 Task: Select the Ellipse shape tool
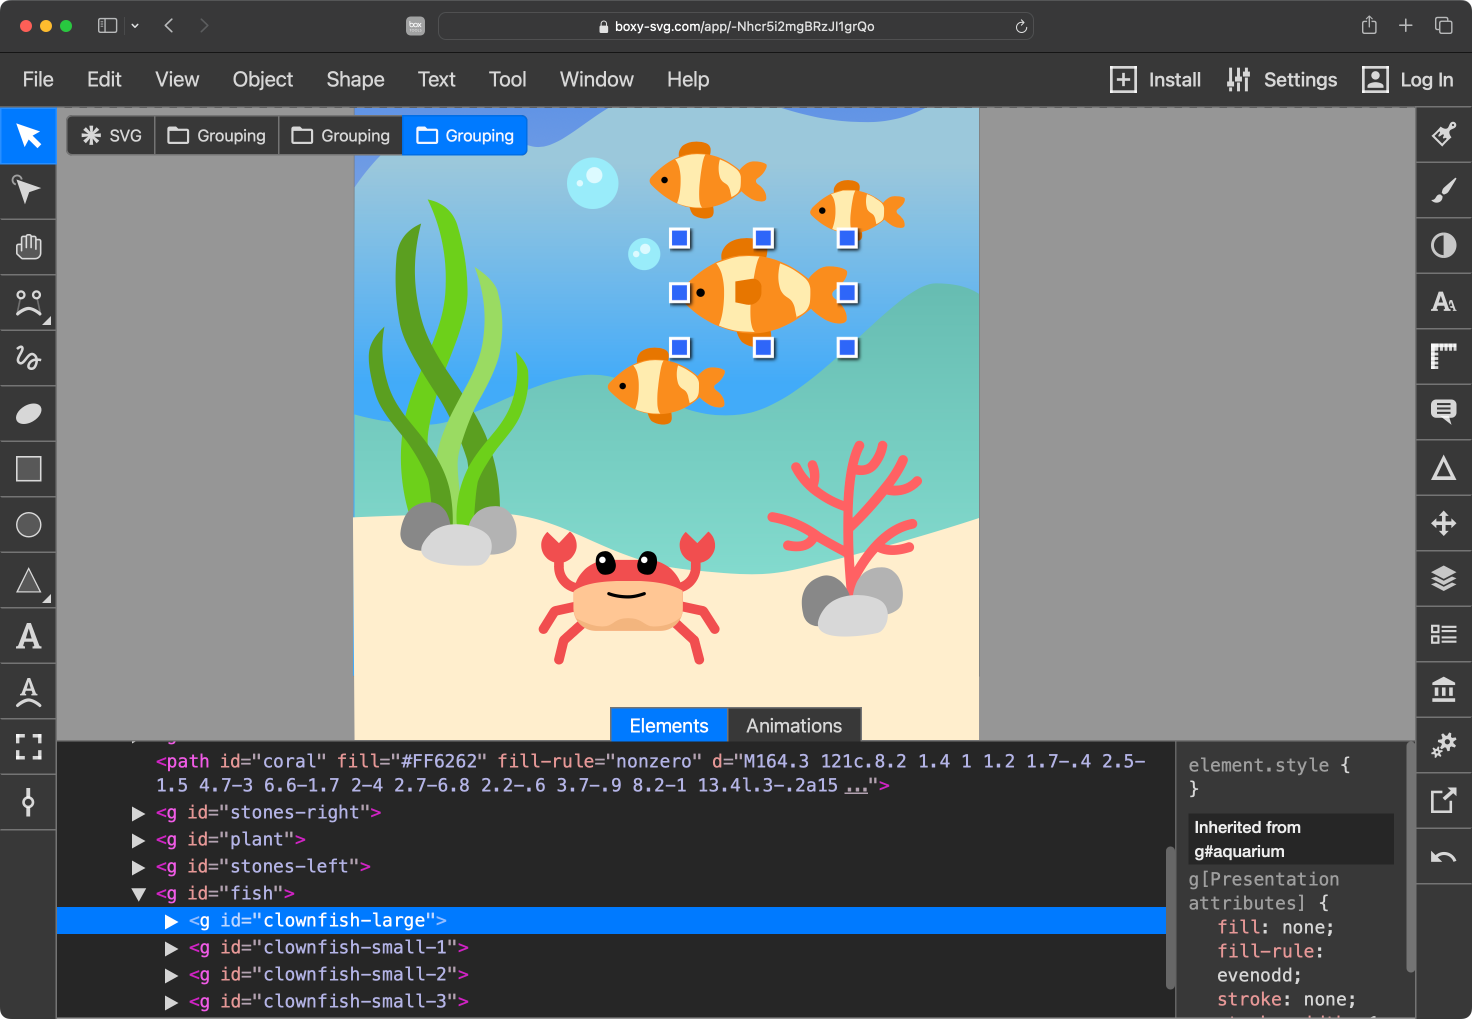(28, 525)
